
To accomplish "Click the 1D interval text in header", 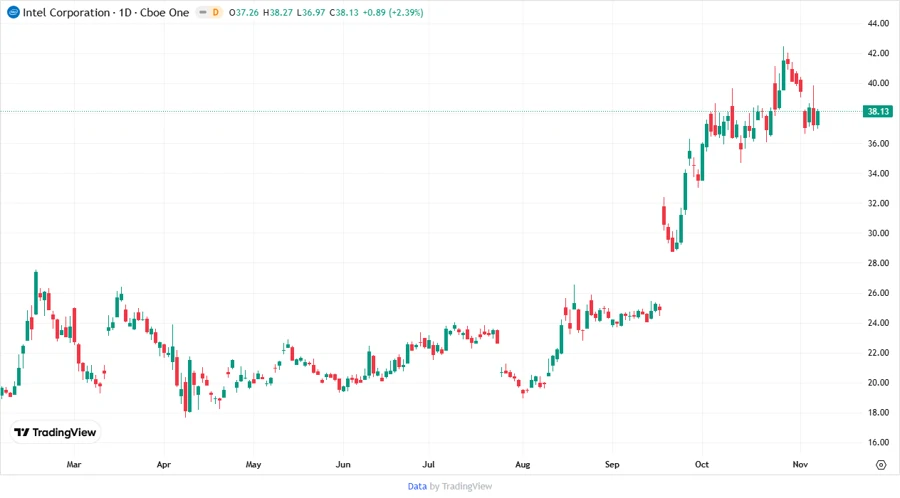I will 125,13.
